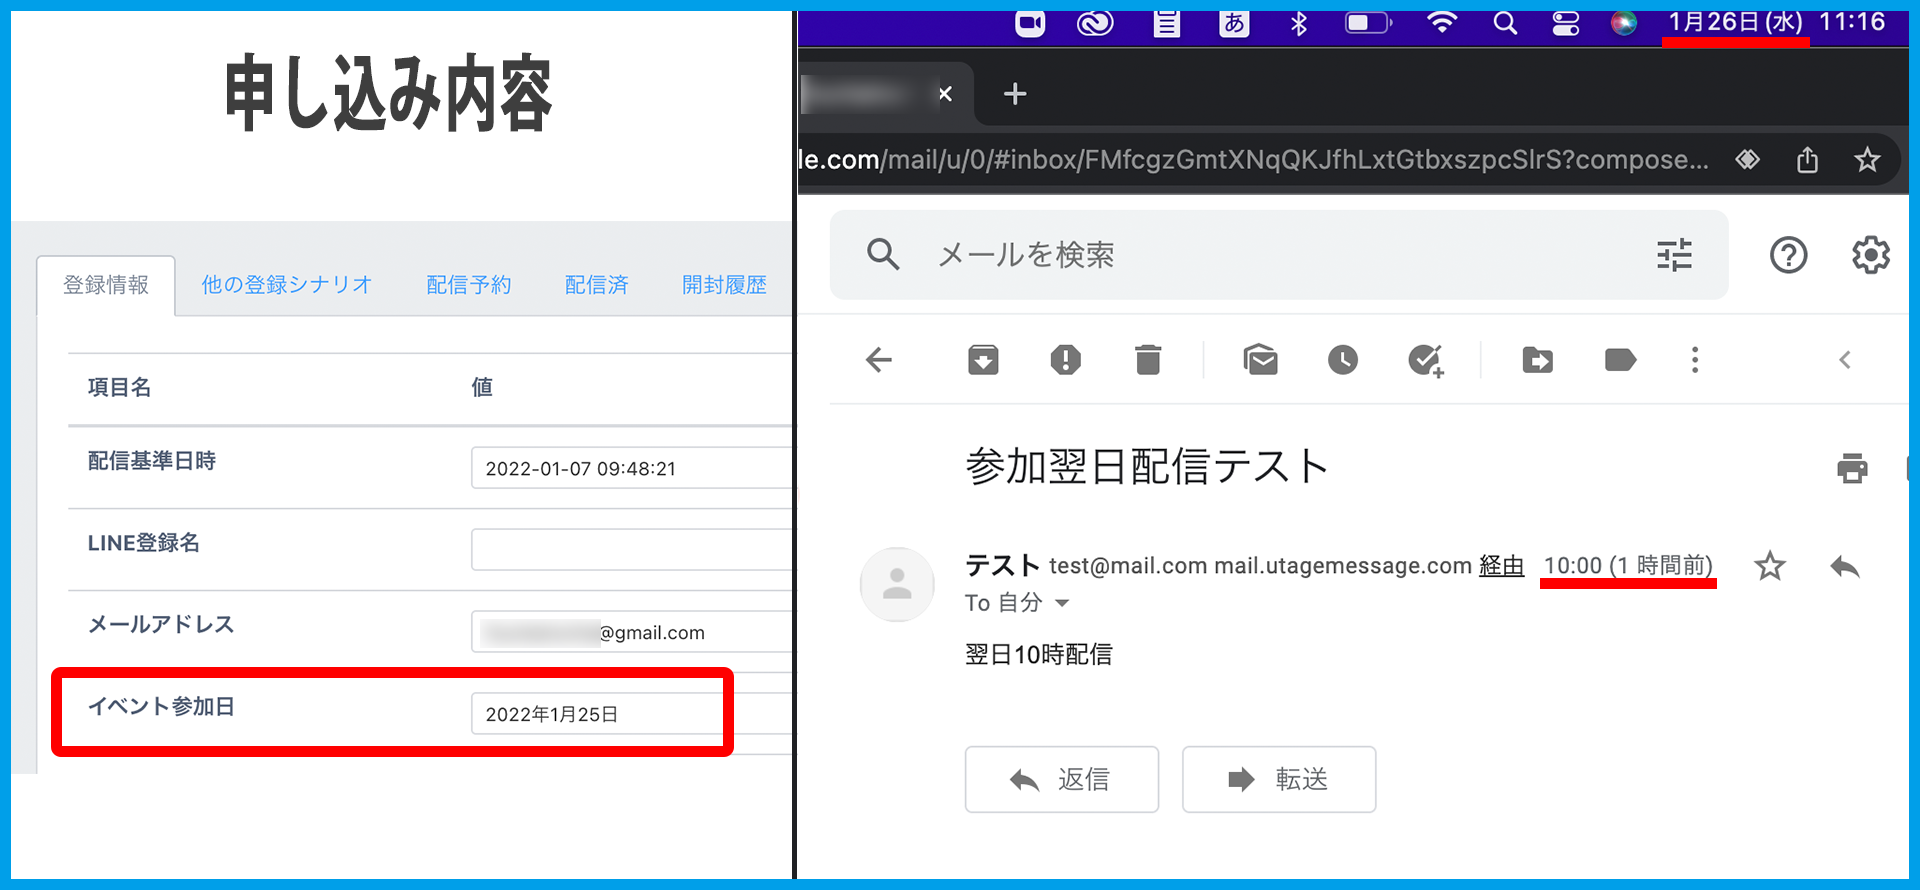Star the email from テスト
The image size is (1920, 890).
pos(1769,567)
